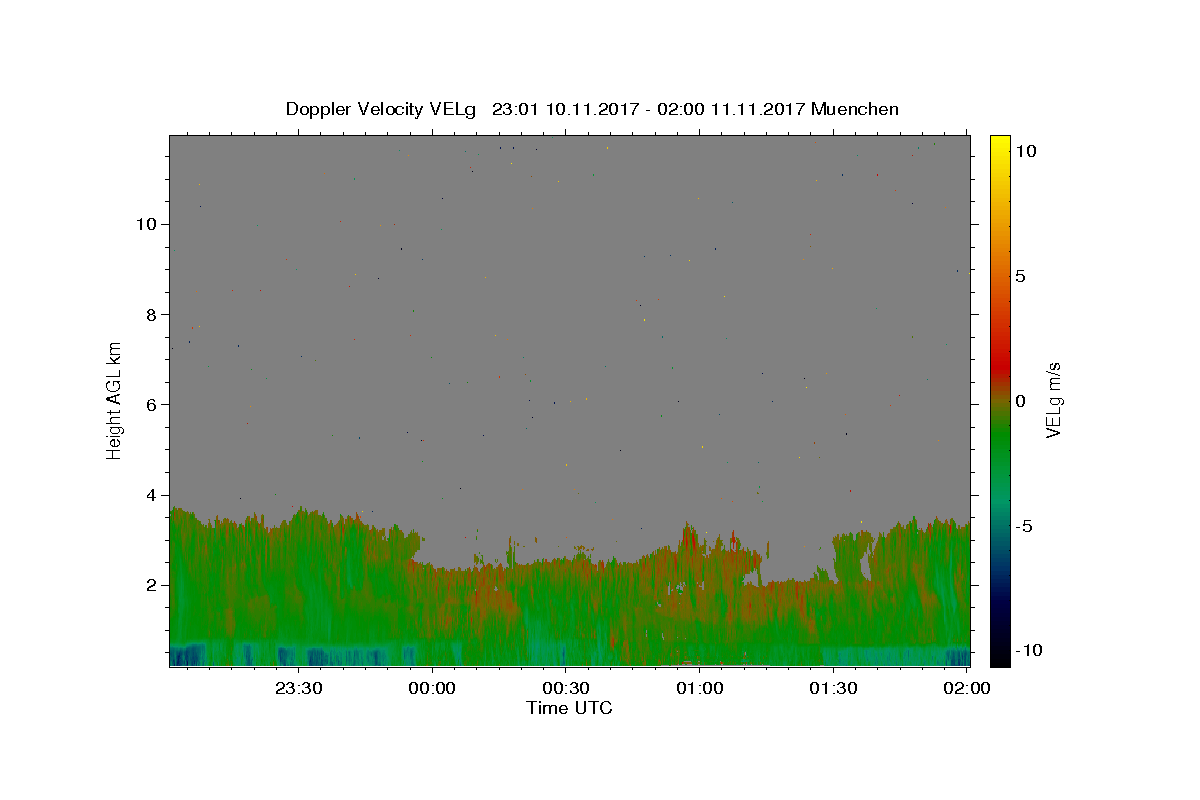Click the colorbar value 5 label
Screen dimensions: 1200x800
pyautogui.click(x=1020, y=276)
